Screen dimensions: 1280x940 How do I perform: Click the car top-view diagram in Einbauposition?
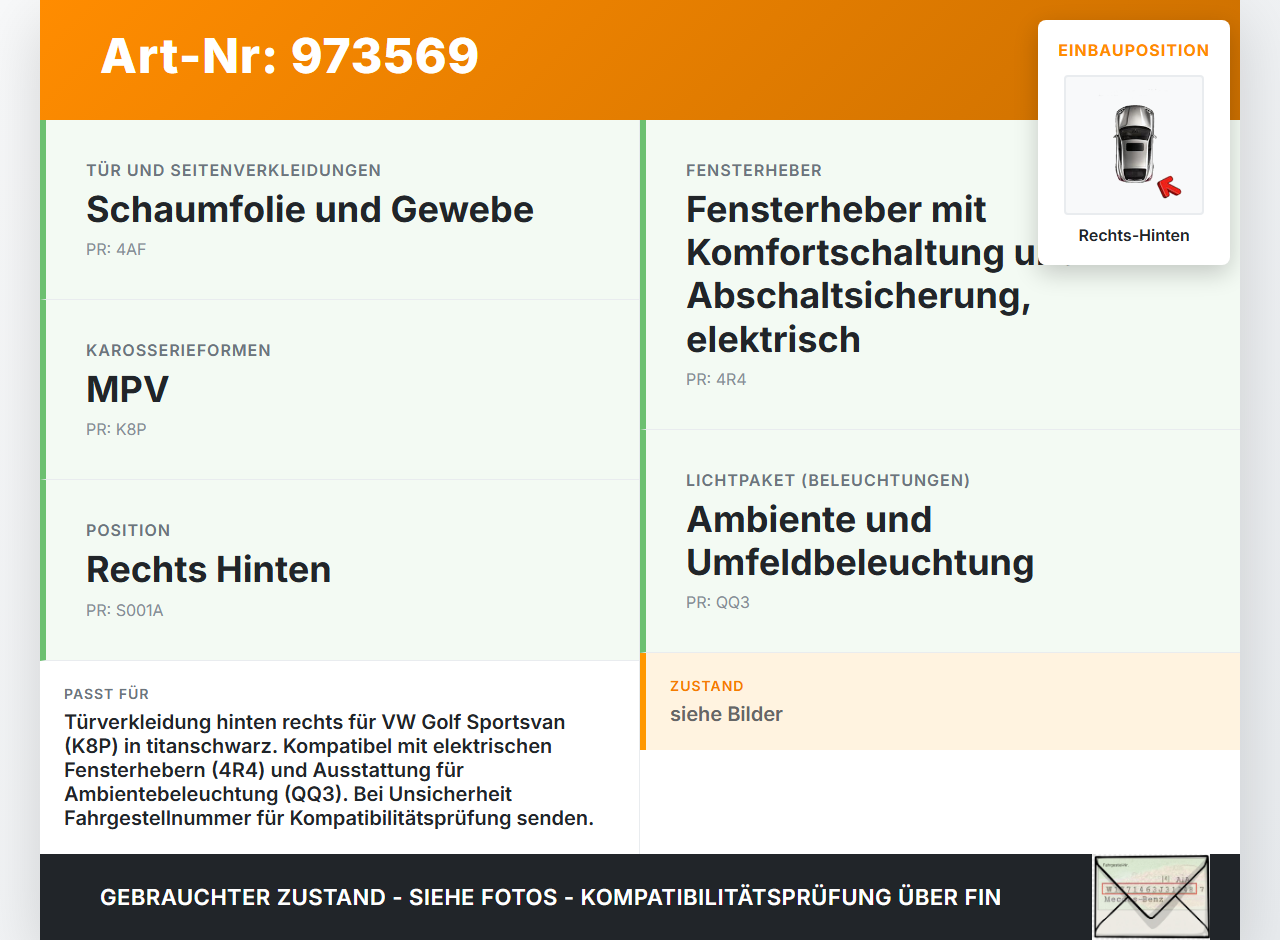point(1133,145)
